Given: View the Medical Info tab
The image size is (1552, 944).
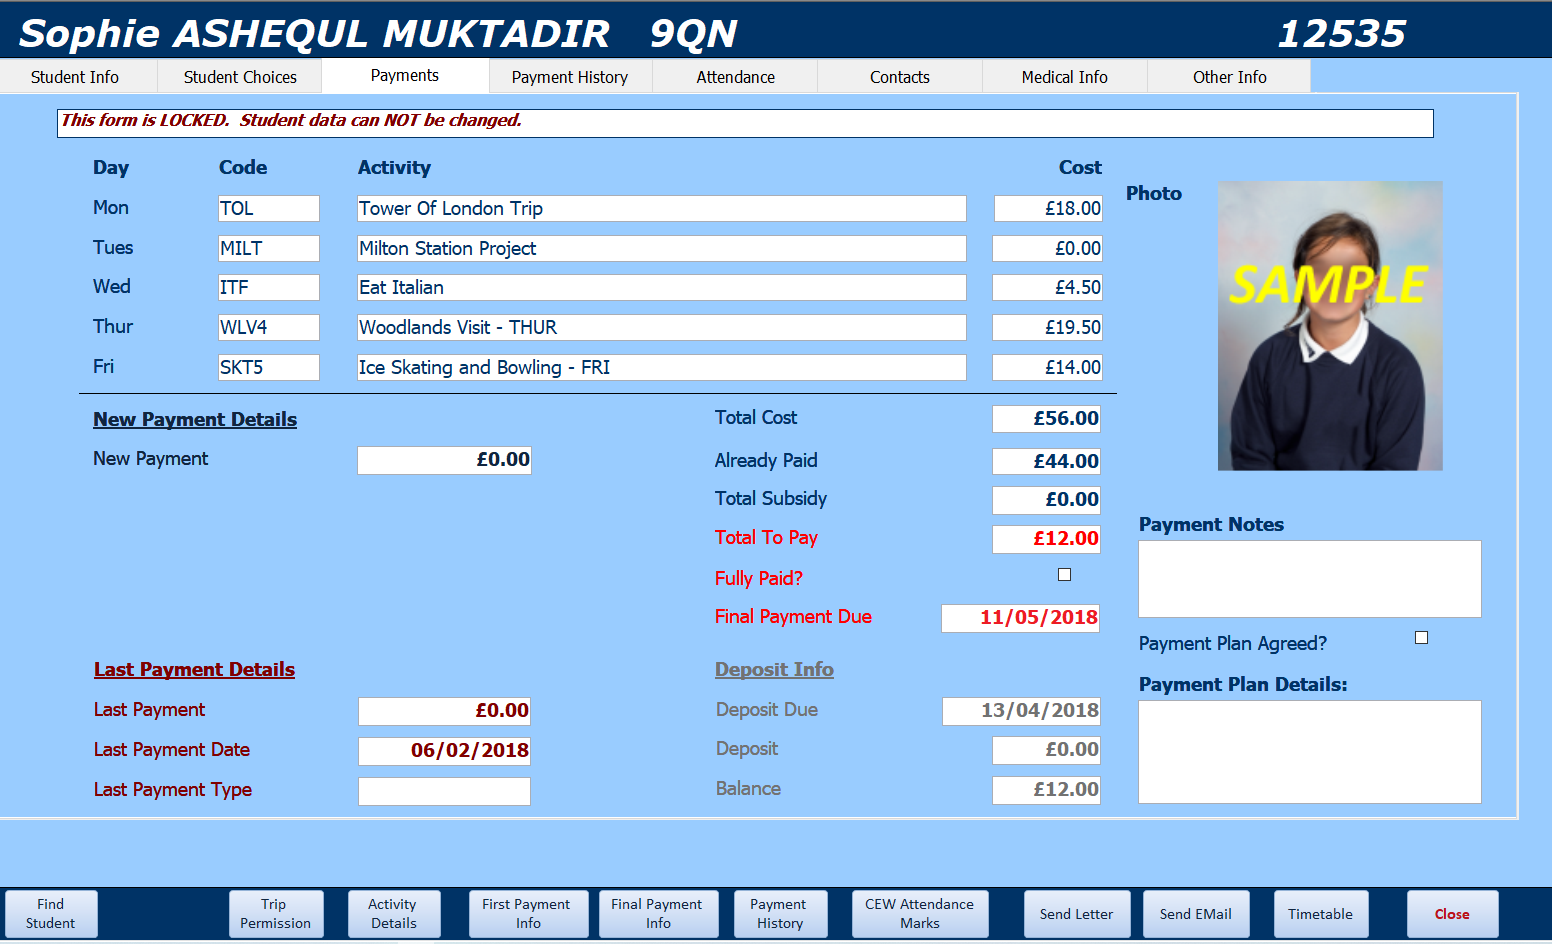Looking at the screenshot, I should [1065, 77].
